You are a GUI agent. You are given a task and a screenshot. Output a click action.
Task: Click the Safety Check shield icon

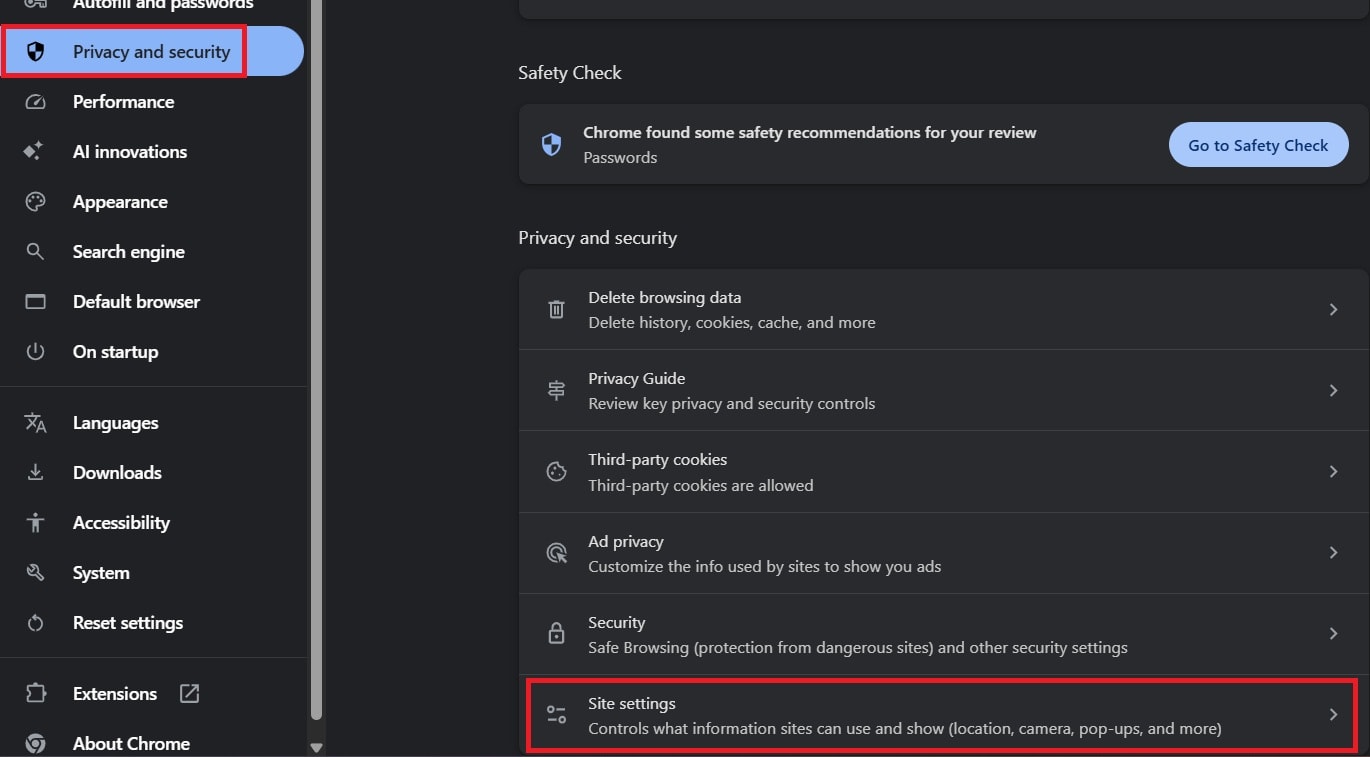pyautogui.click(x=551, y=145)
